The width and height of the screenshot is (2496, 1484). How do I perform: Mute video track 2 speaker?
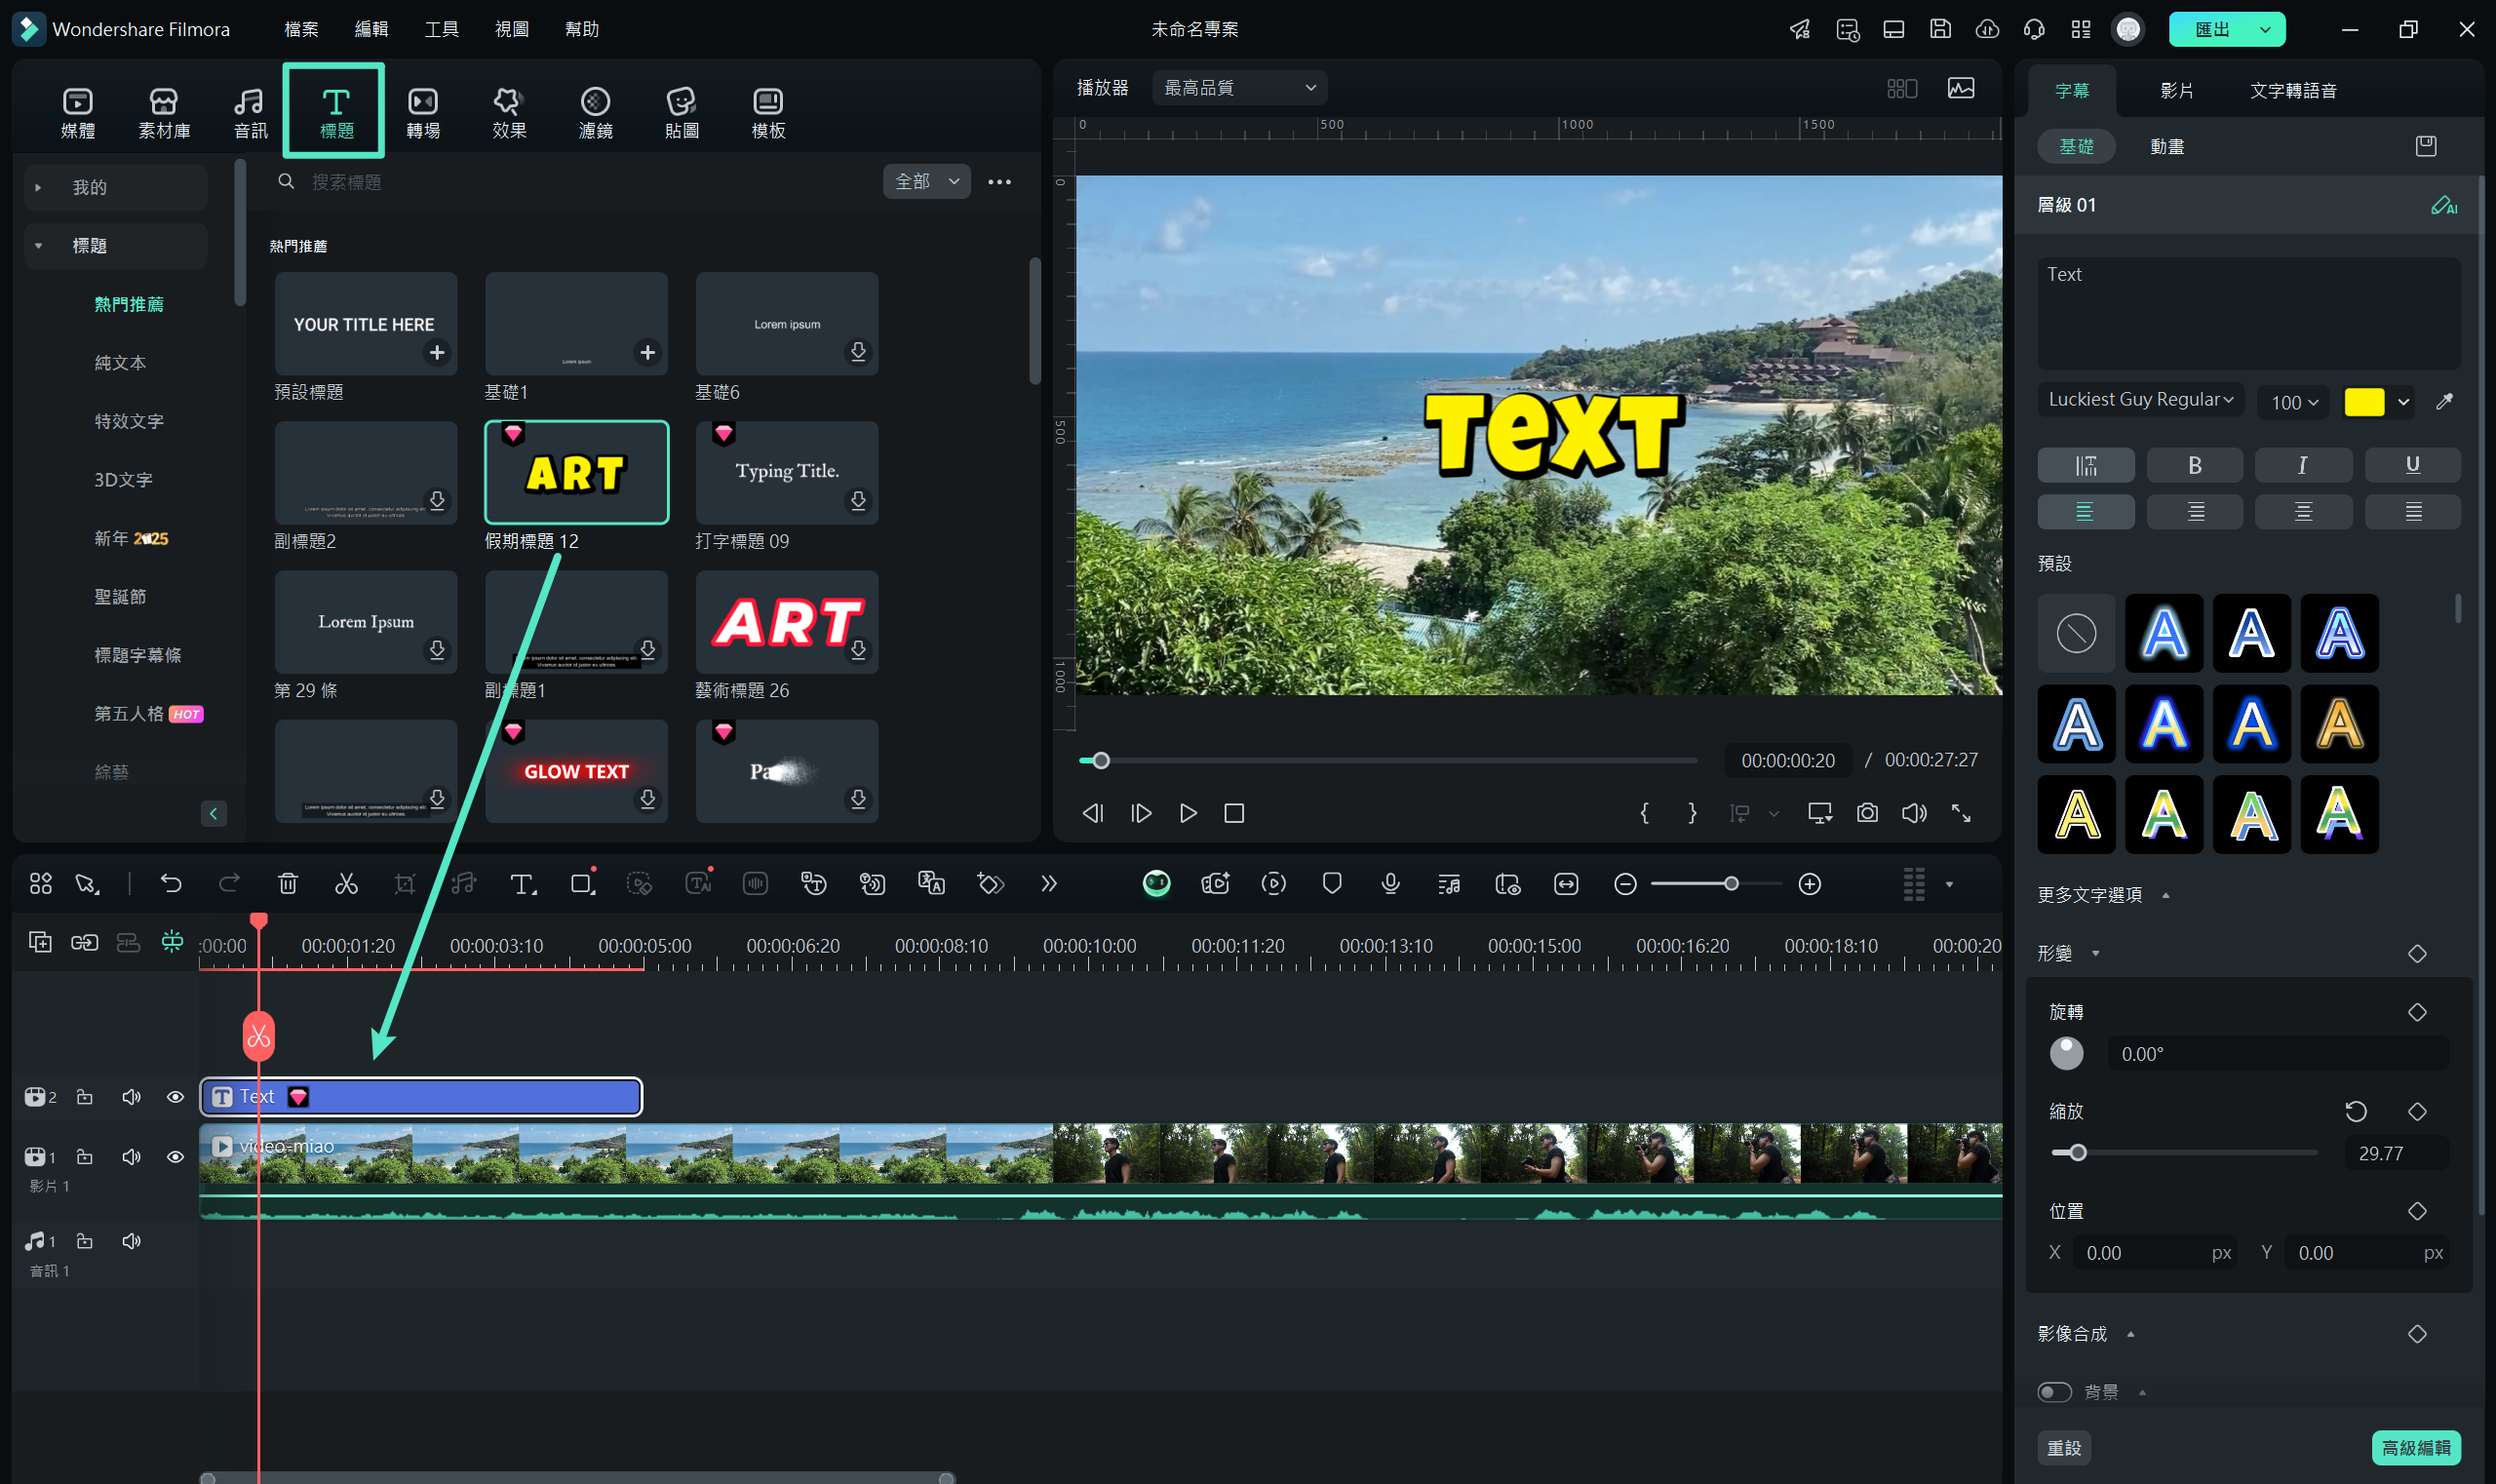coord(131,1097)
